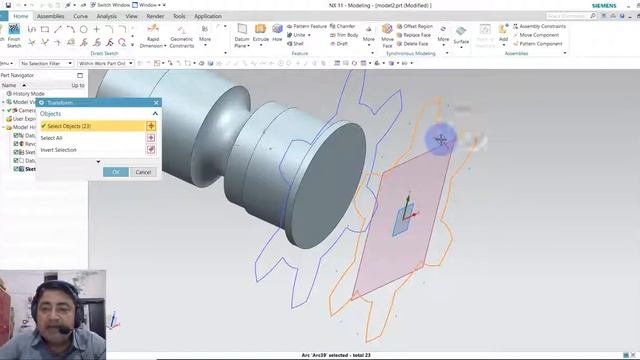
Task: Select the Arc sketch tool
Action: click(x=71, y=29)
